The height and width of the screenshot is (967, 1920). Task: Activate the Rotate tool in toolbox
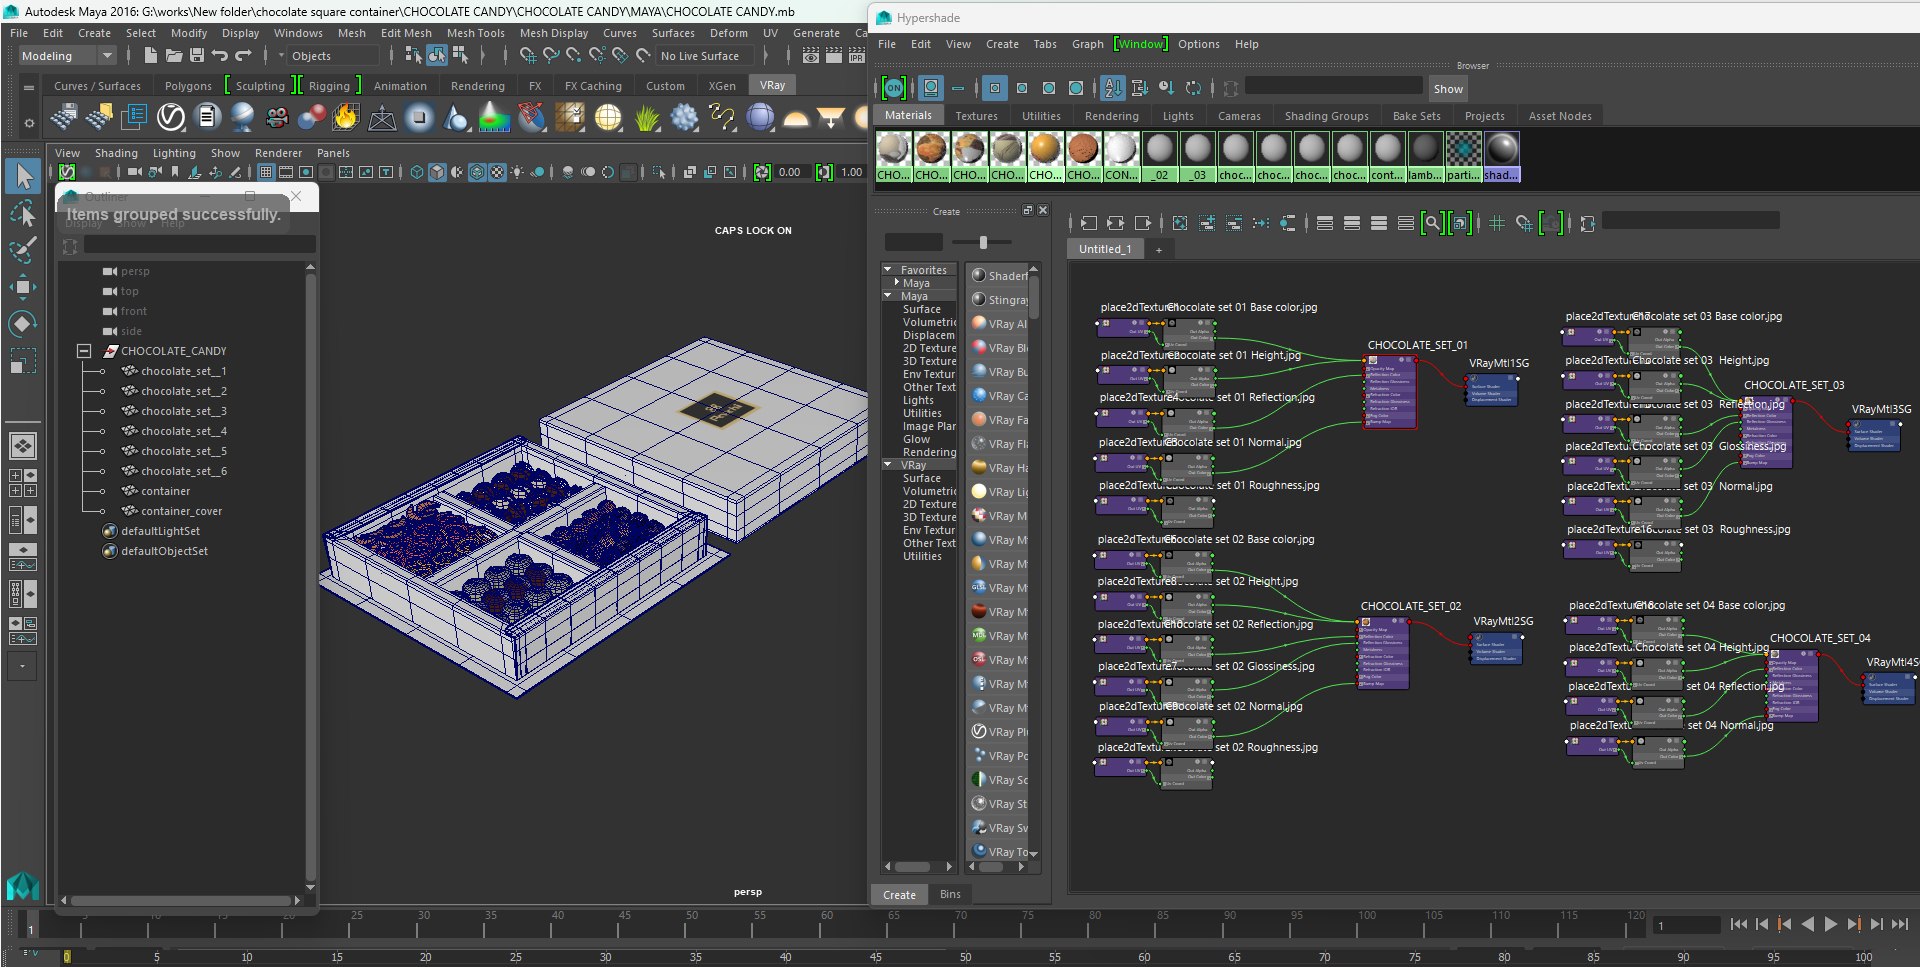[23, 323]
